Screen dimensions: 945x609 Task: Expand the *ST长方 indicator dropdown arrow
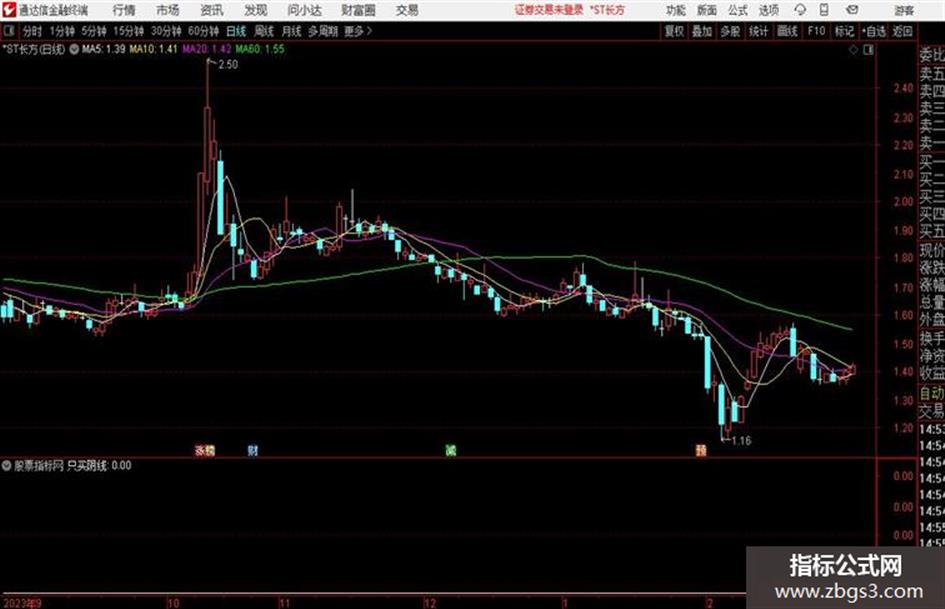pos(74,49)
